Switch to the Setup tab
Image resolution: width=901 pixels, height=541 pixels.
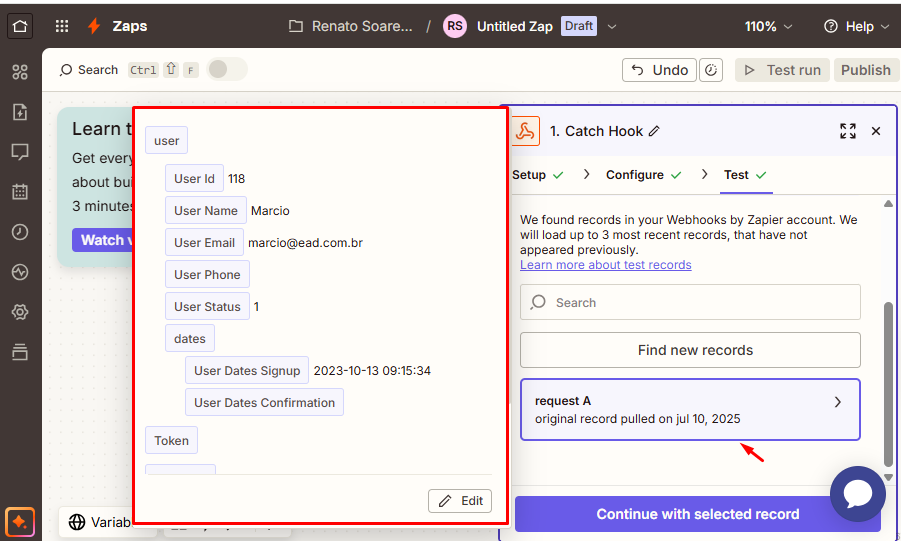pyautogui.click(x=538, y=175)
